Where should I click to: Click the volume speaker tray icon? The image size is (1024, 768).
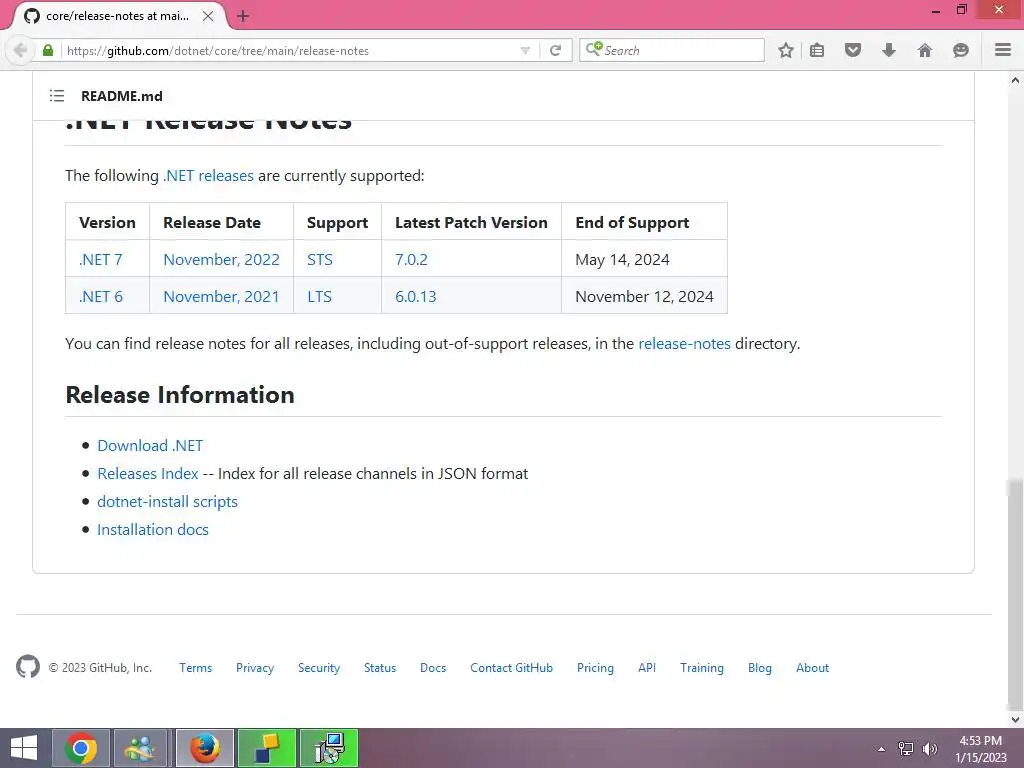tap(929, 749)
